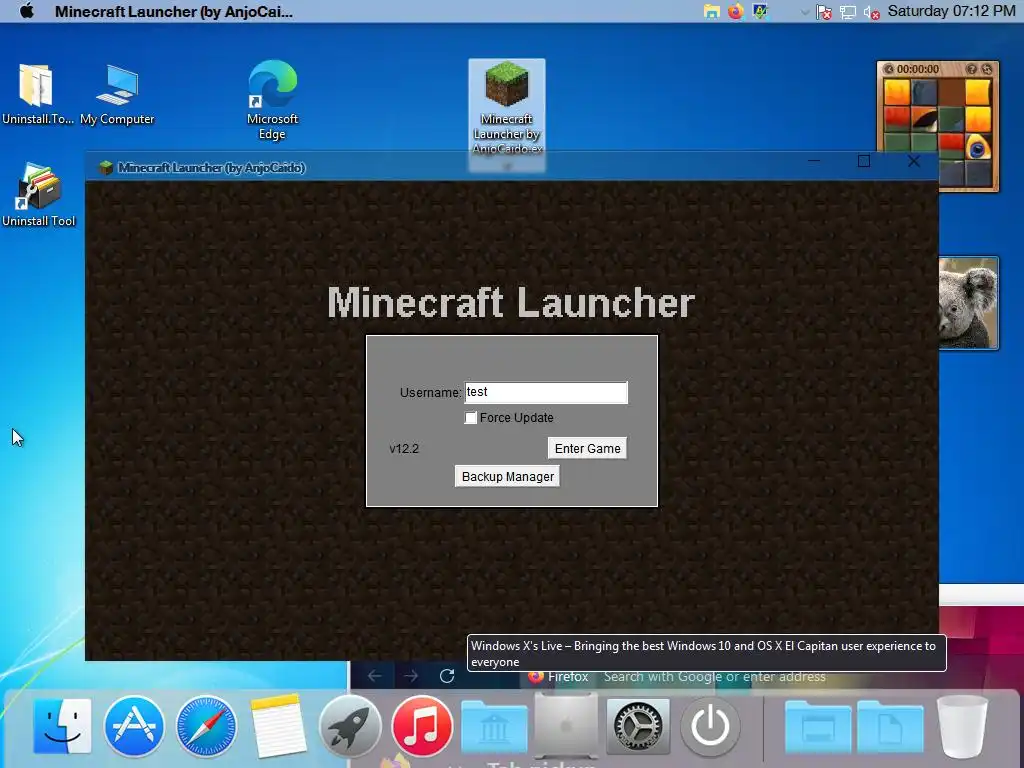Open Music app in the dock

pos(422,726)
